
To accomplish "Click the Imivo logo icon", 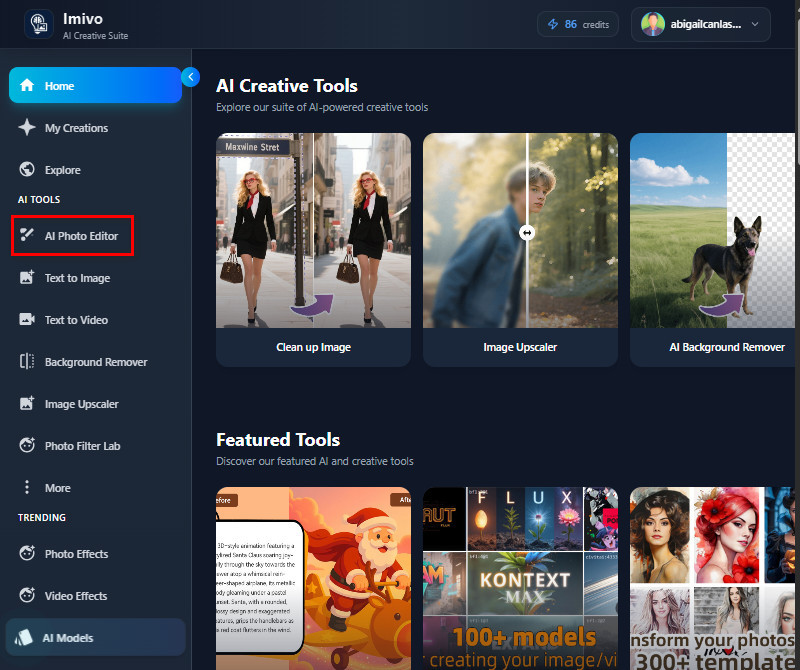I will (x=39, y=24).
